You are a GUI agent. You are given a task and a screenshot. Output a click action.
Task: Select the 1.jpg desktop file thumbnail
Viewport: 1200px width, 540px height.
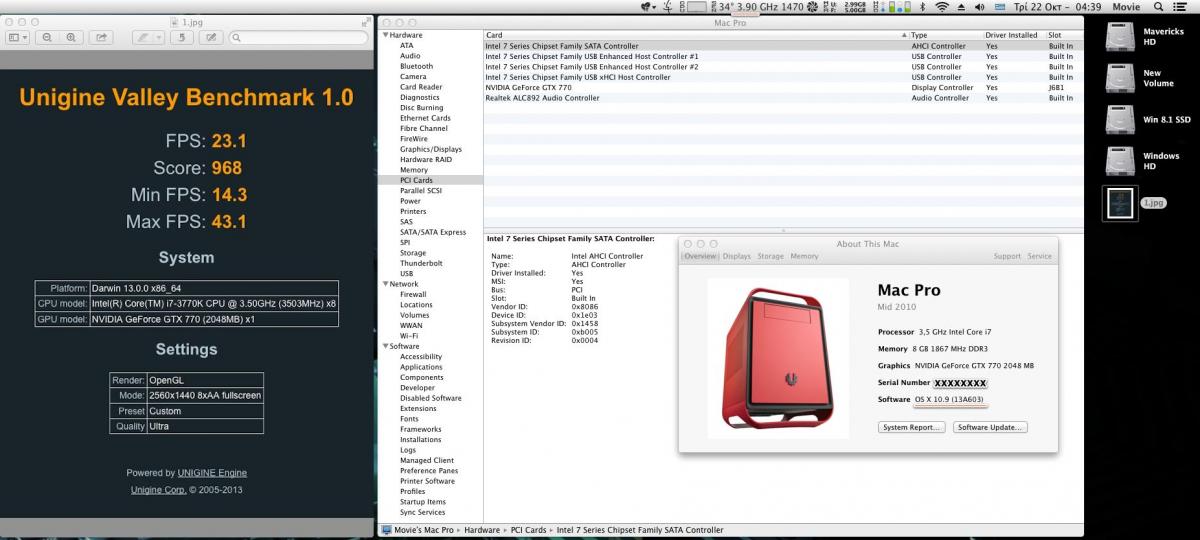coord(1119,203)
